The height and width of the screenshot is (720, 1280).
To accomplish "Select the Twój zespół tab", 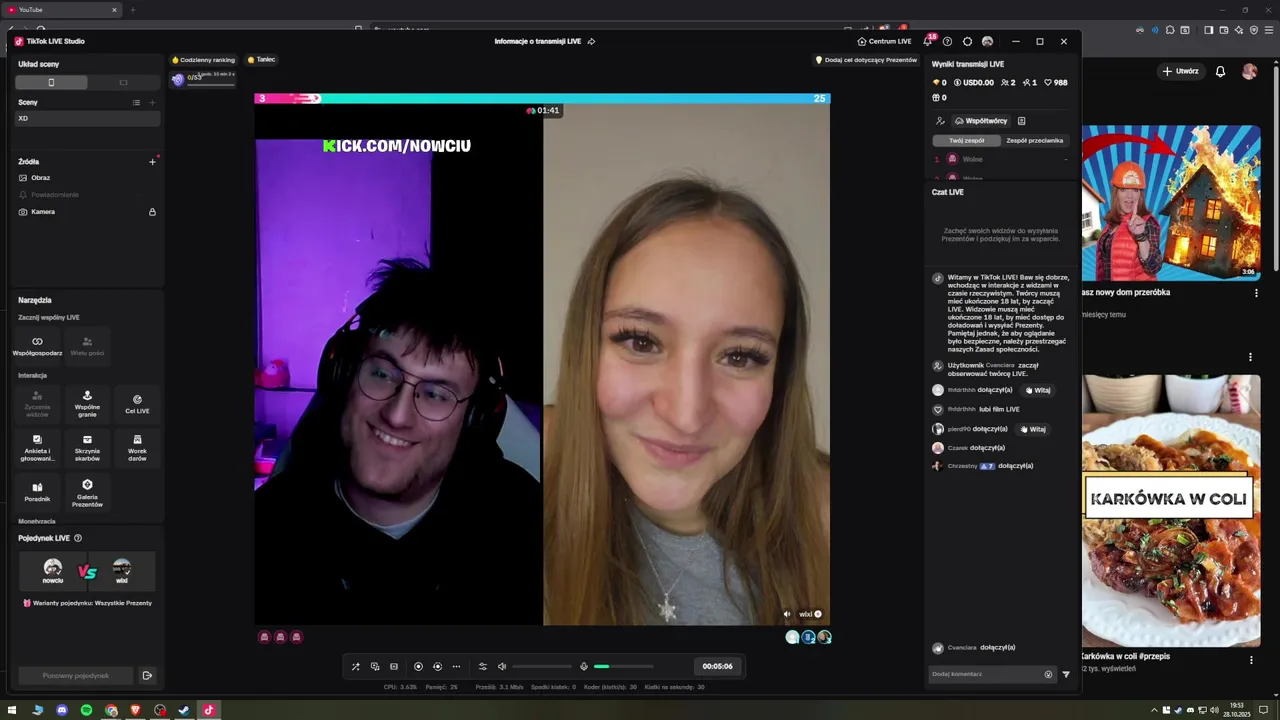I will pos(966,141).
